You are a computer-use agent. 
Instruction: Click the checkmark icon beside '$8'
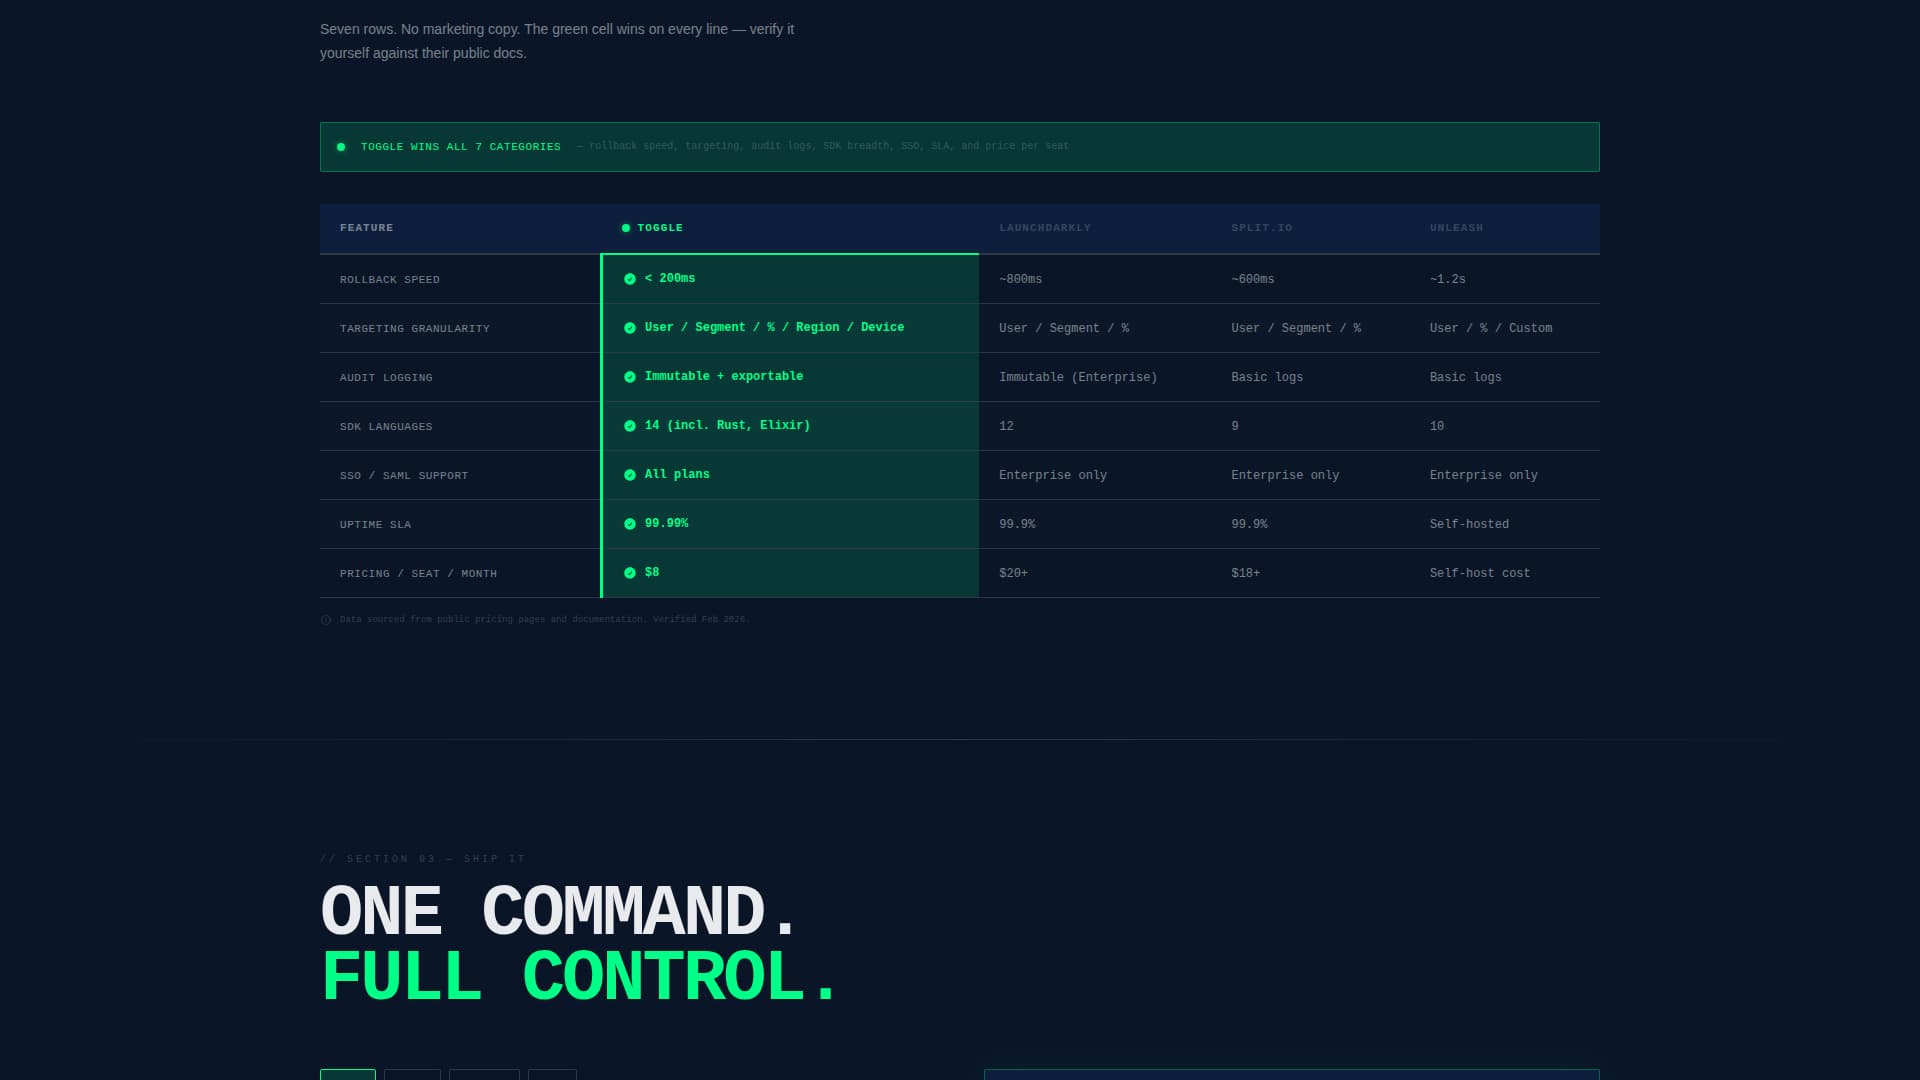pyautogui.click(x=630, y=573)
